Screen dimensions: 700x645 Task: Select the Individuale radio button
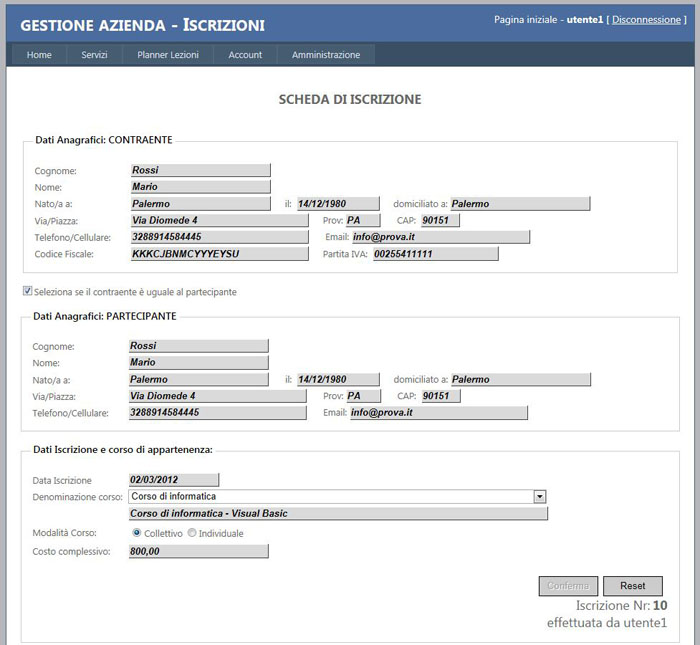coord(192,533)
